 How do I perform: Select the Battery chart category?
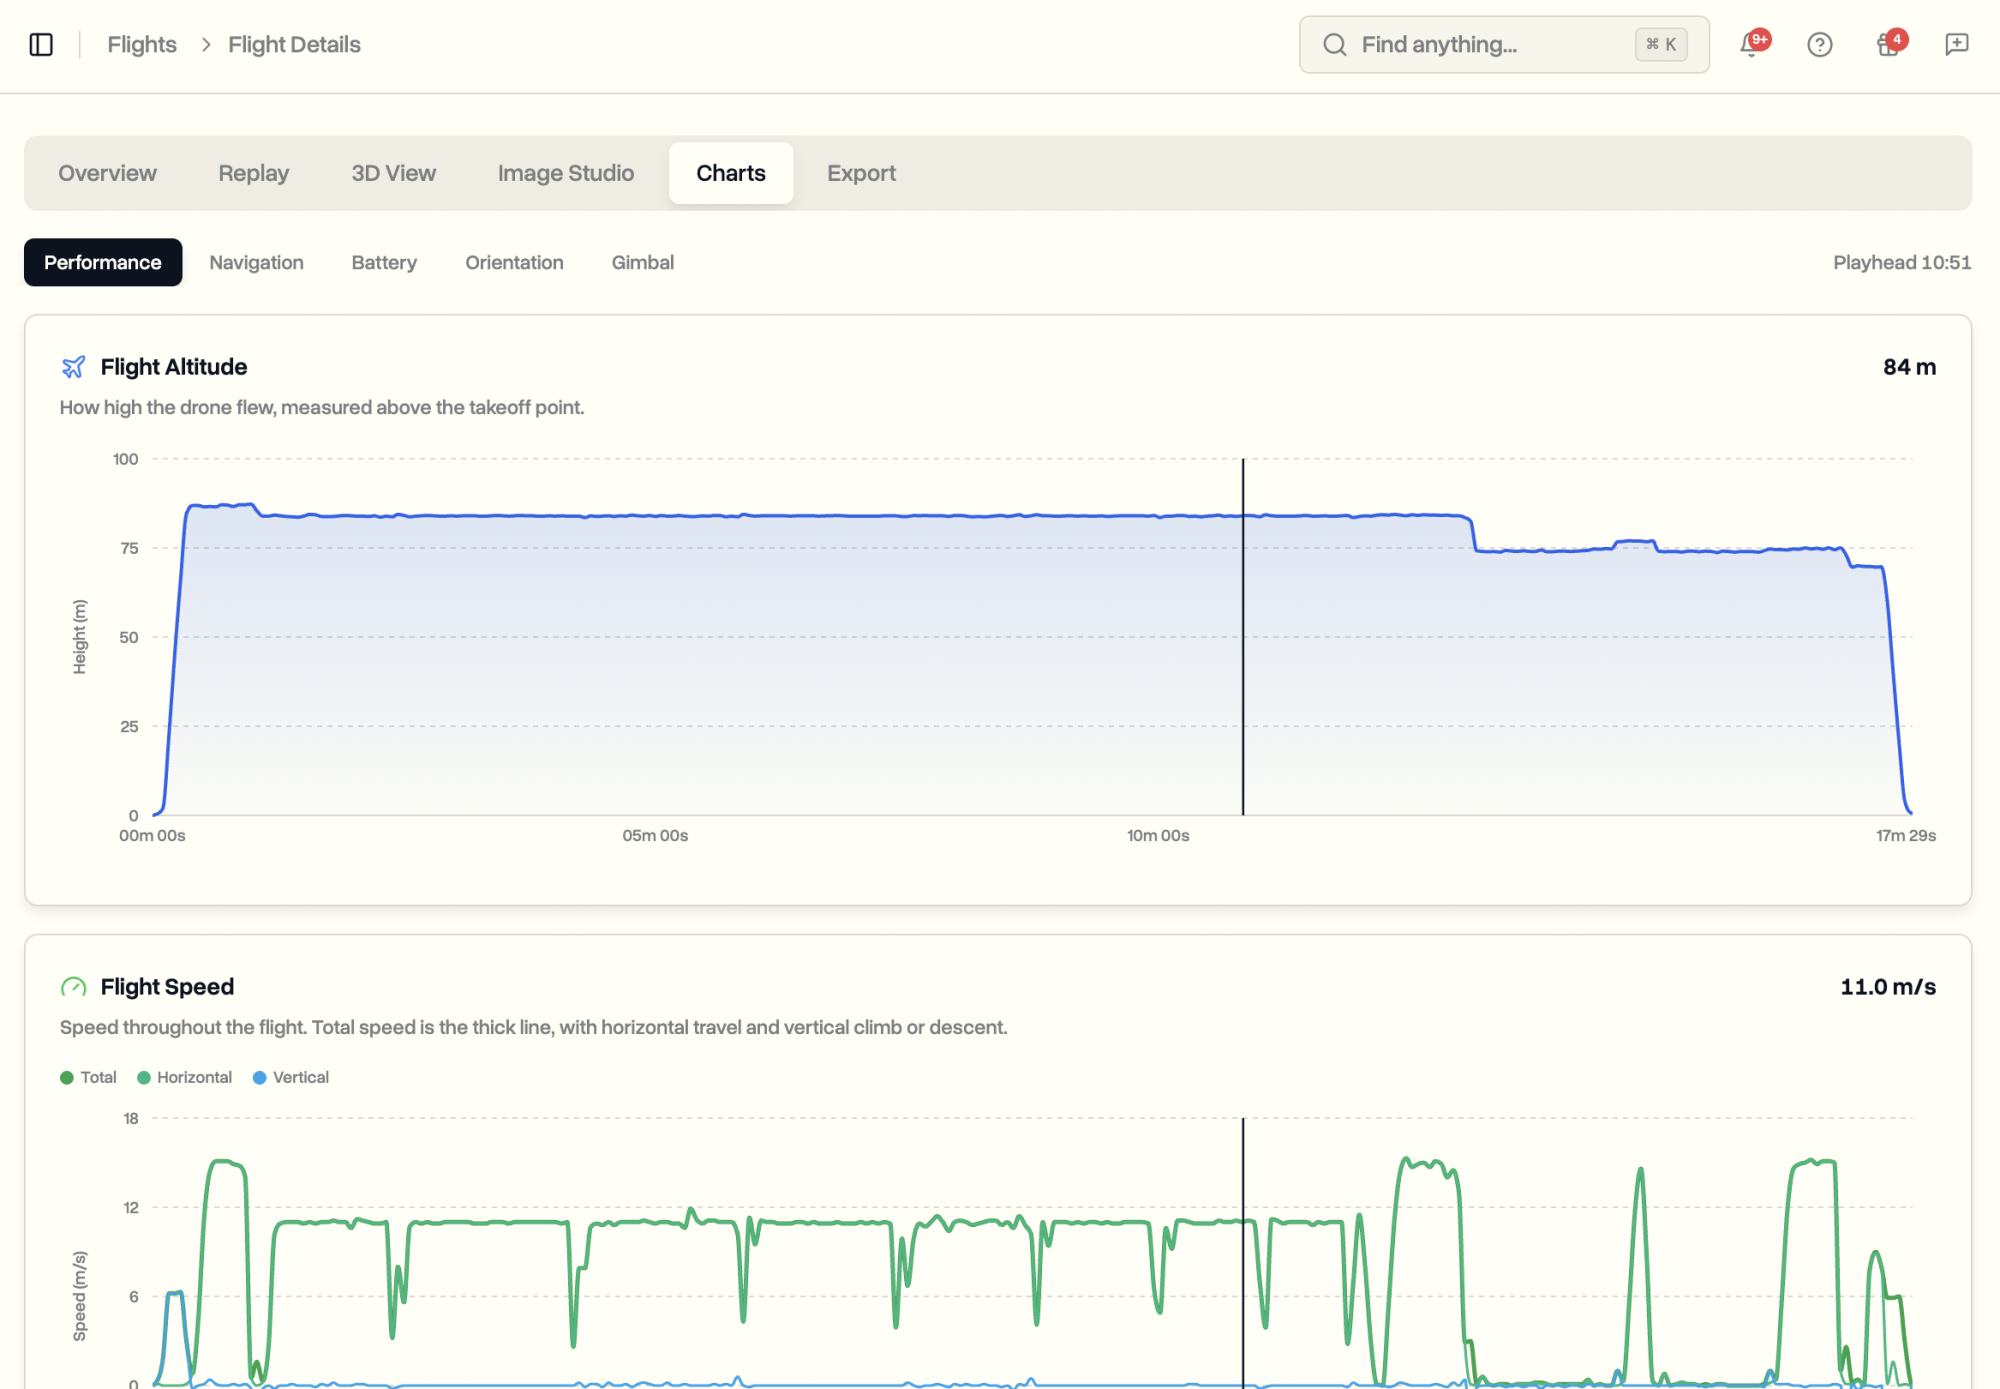coord(384,262)
